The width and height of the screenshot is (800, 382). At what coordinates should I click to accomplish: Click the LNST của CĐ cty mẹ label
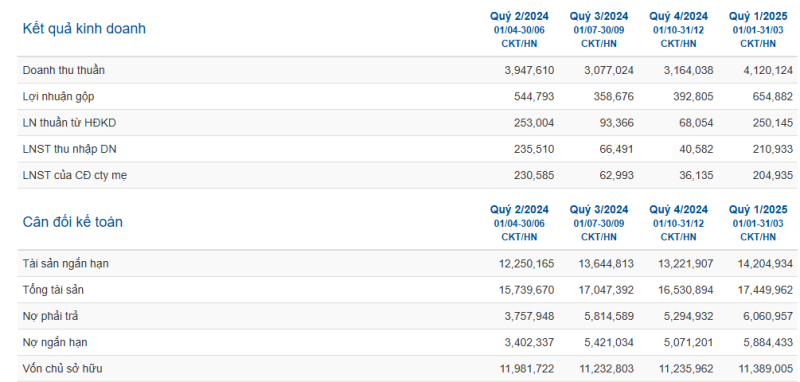point(75,175)
